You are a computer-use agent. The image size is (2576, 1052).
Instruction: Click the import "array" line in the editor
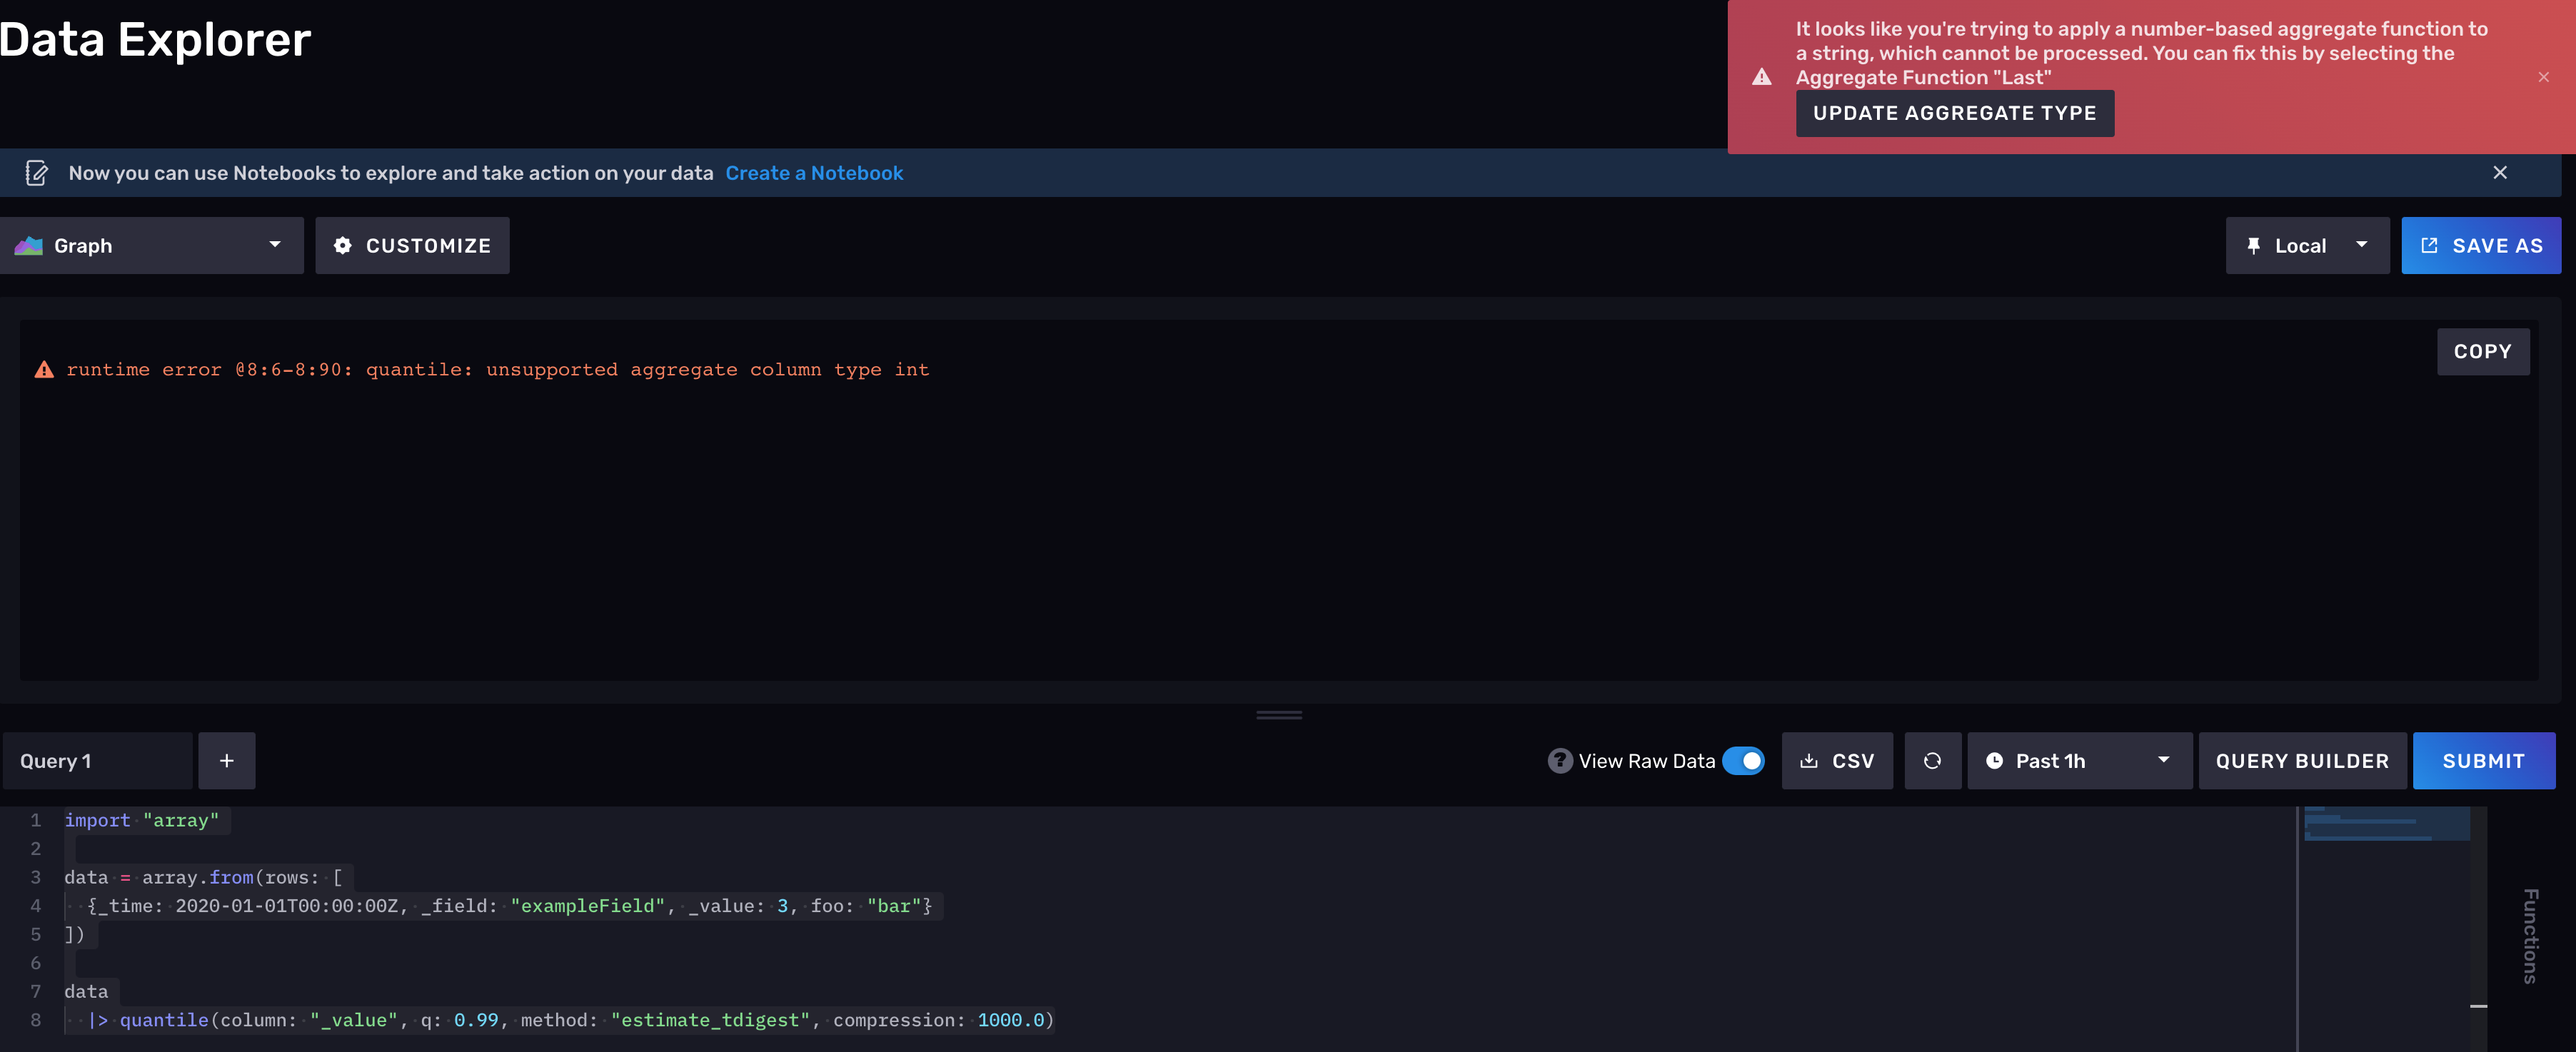point(142,820)
